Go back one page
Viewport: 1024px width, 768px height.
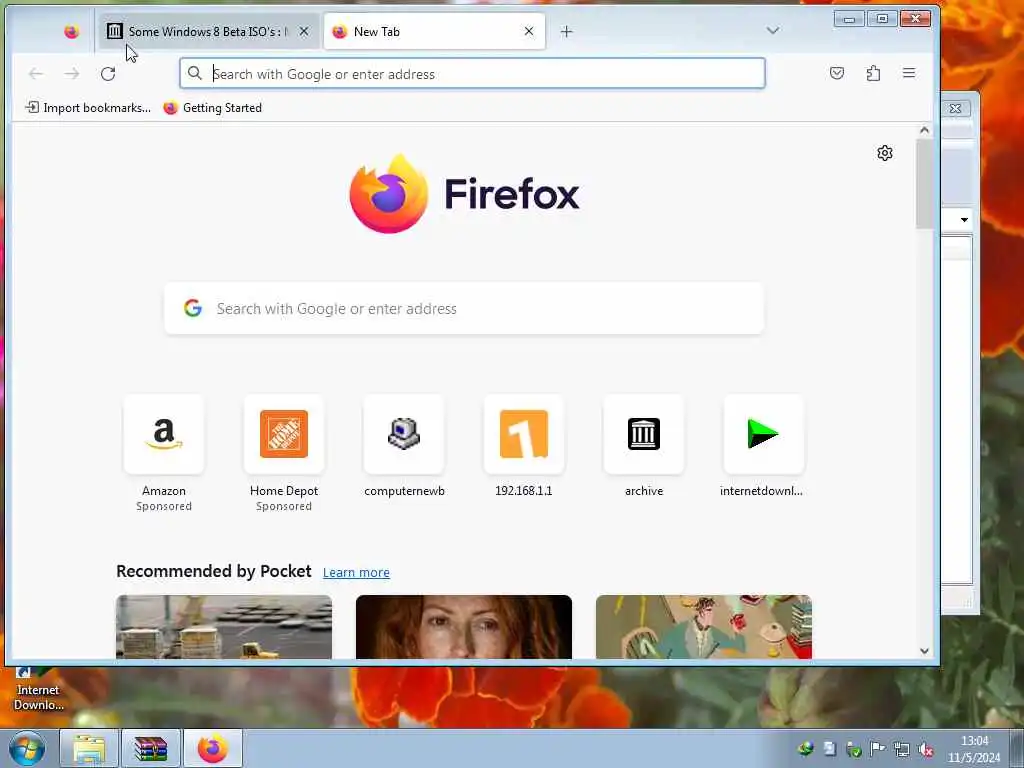(36, 74)
